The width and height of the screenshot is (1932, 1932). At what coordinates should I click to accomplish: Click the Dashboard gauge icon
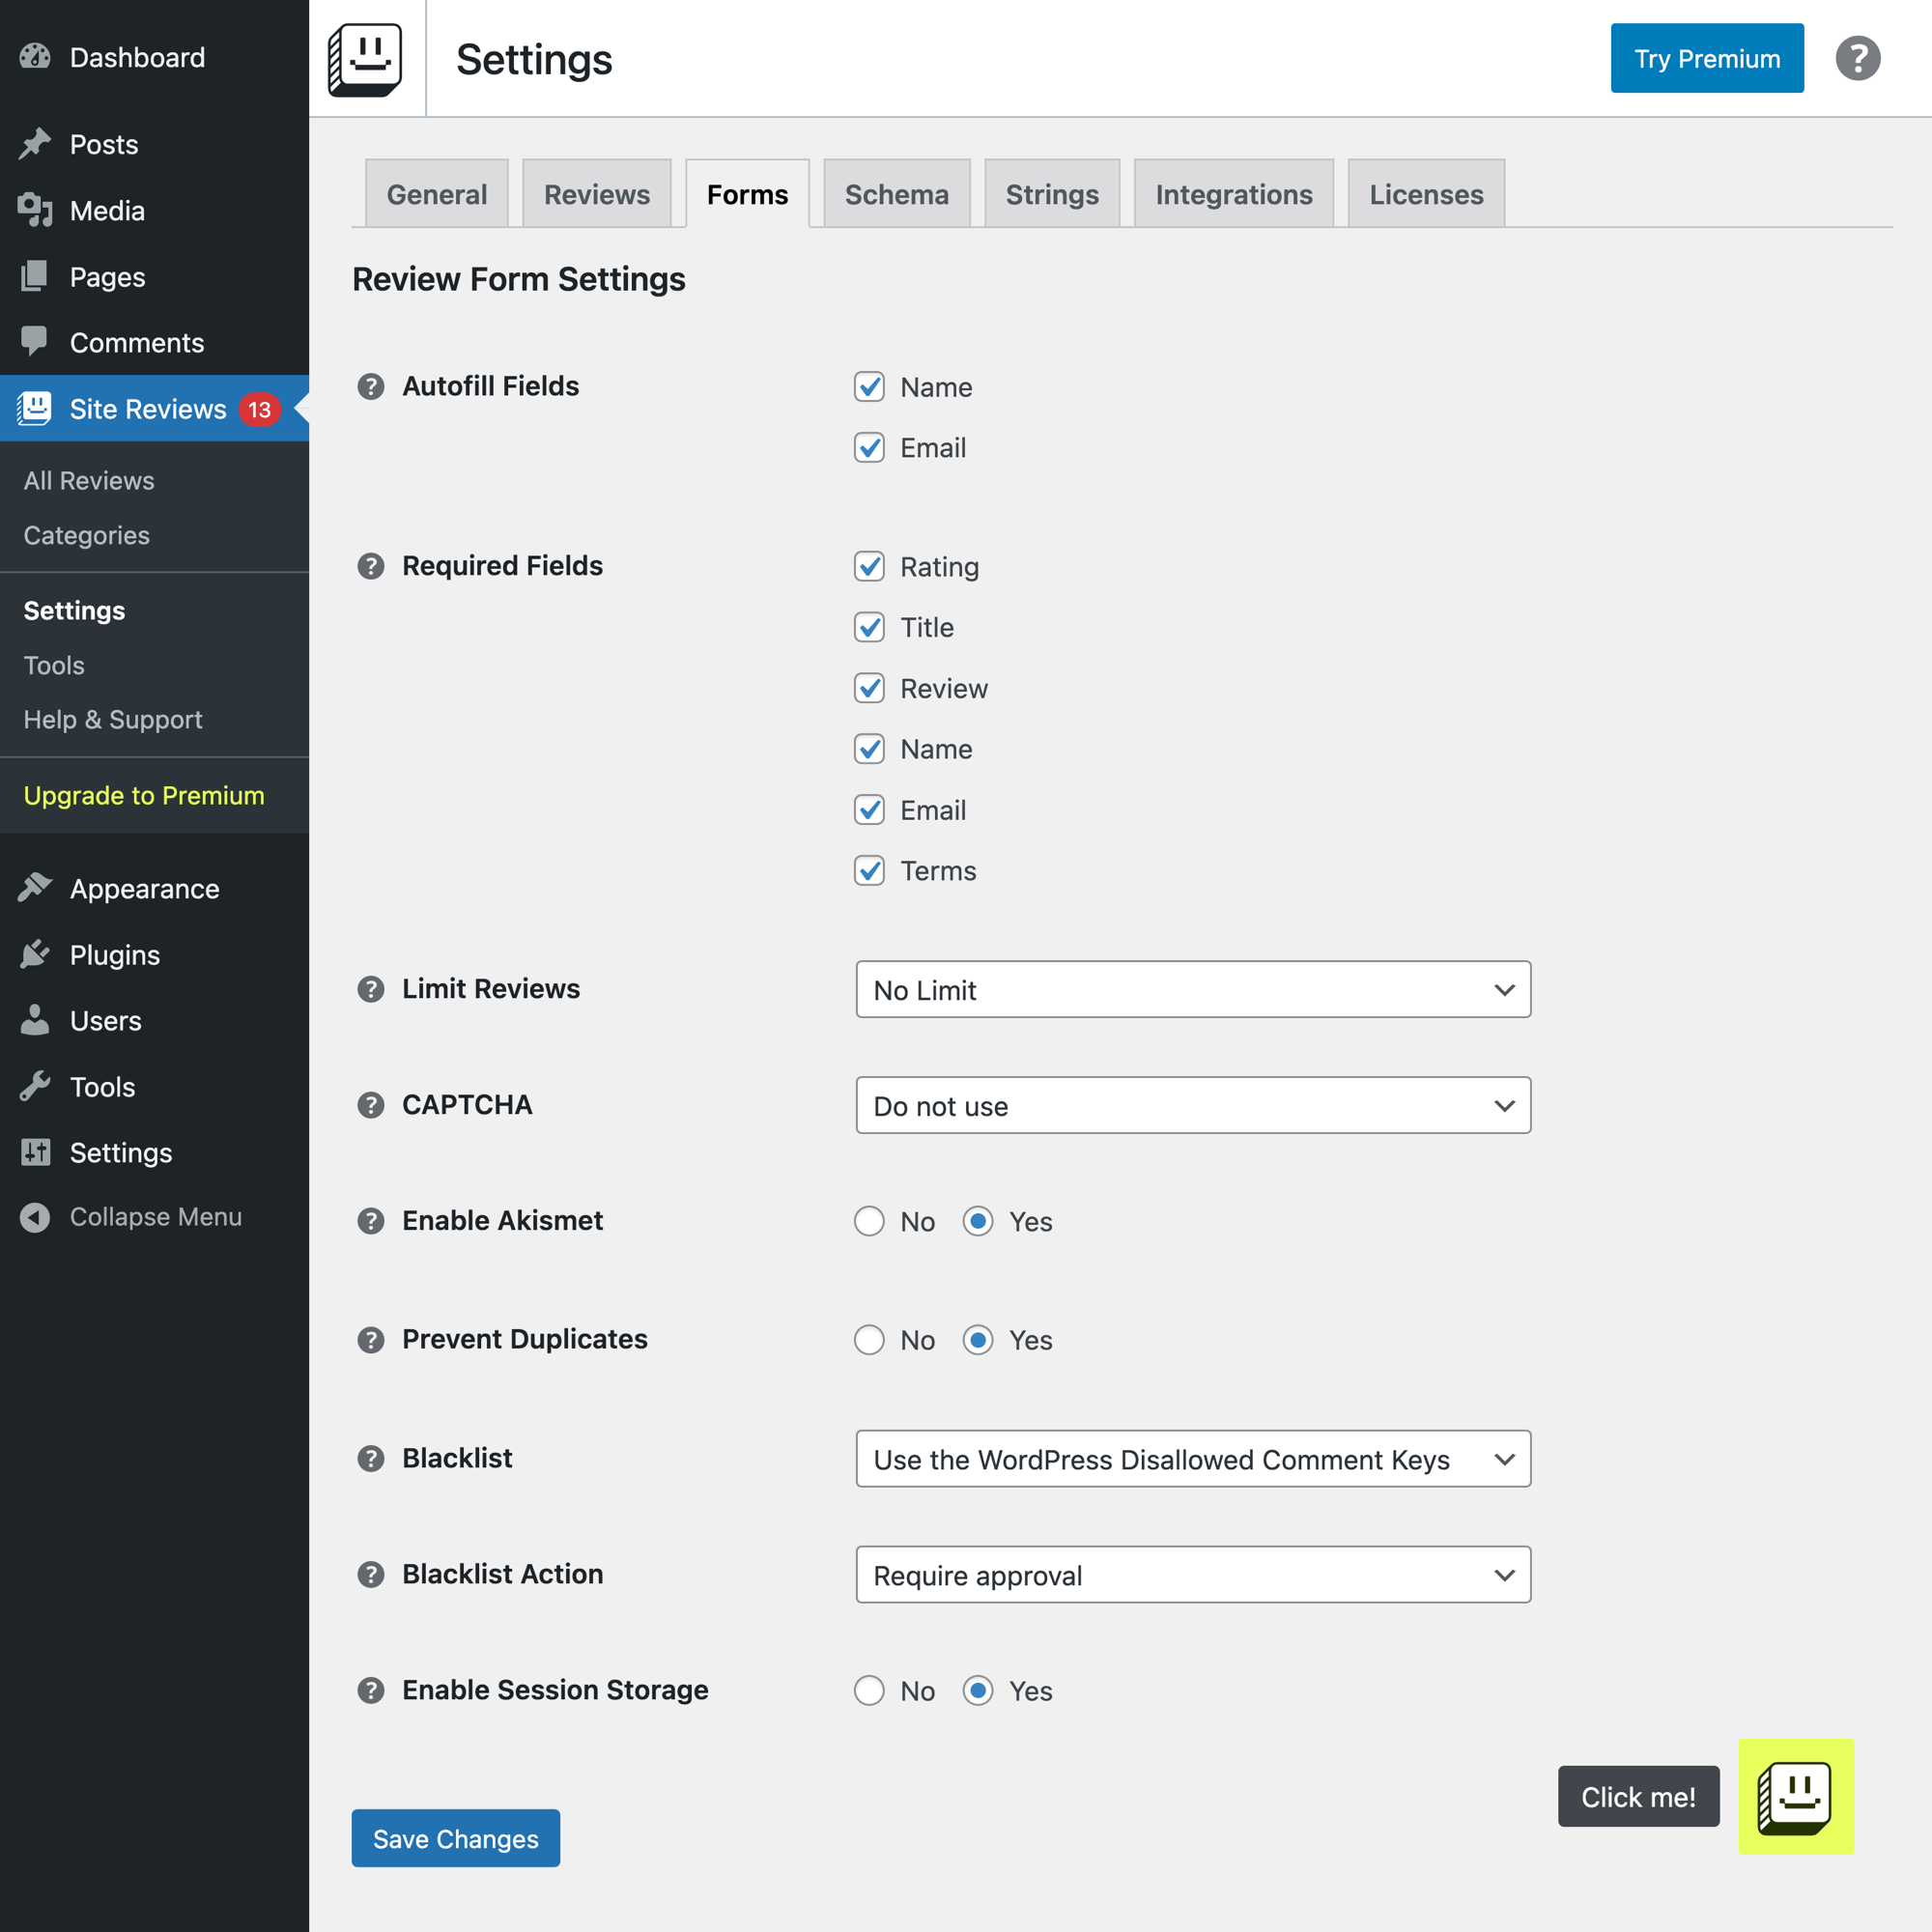35,57
